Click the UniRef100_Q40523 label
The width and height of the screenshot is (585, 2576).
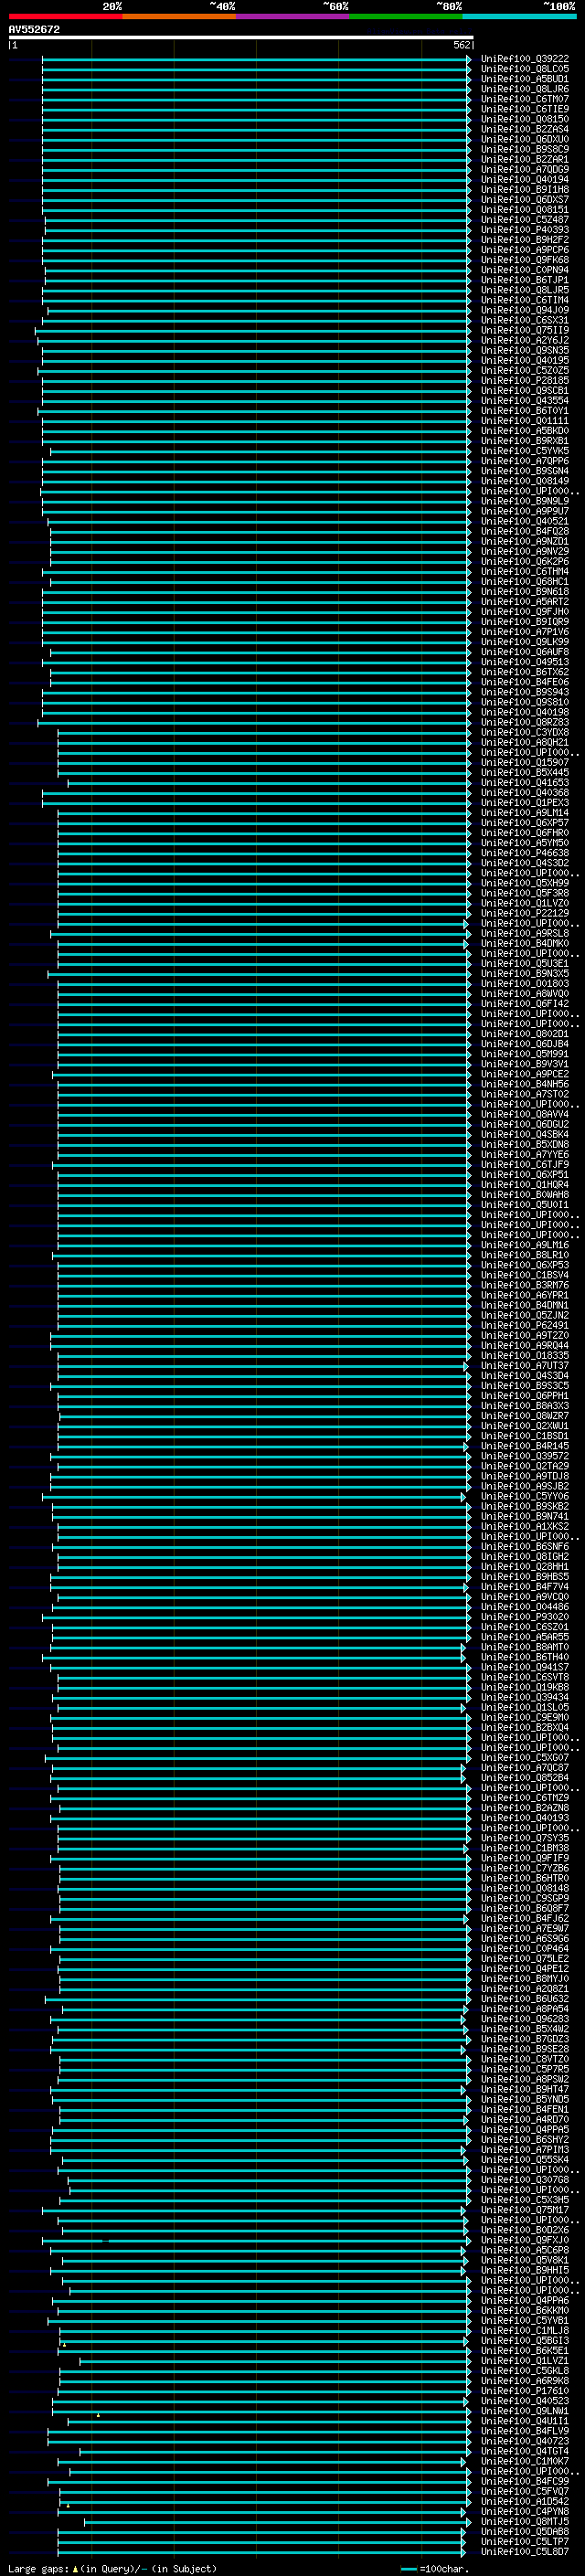pos(525,2400)
